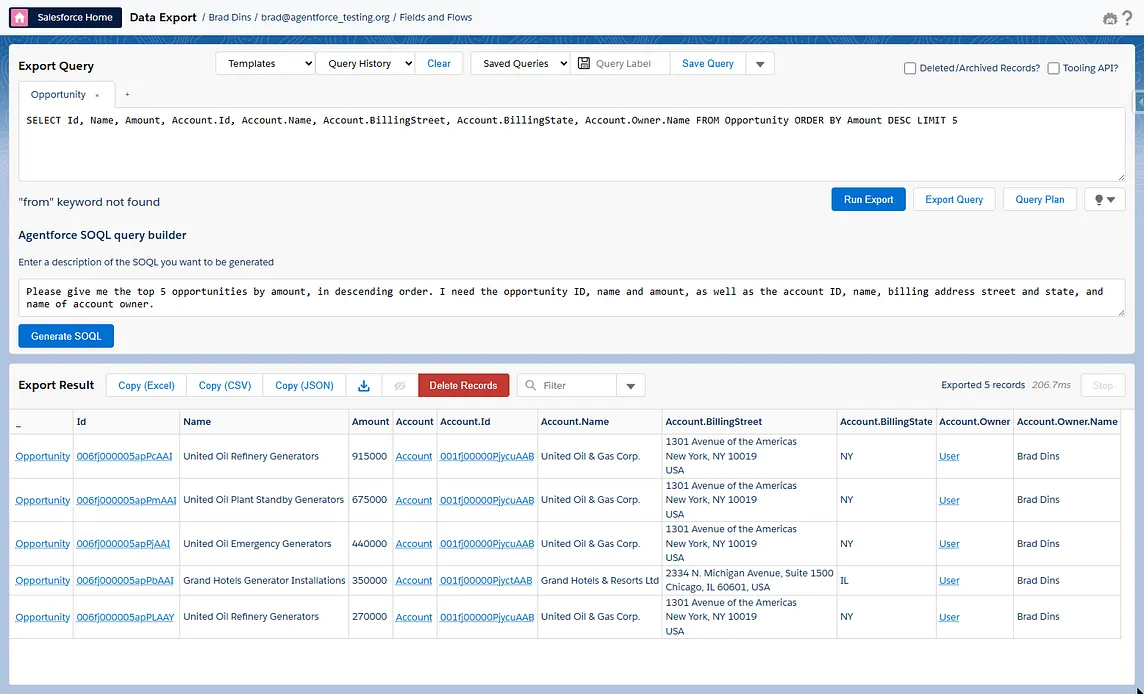Viewport: 1144px width, 694px height.
Task: Open the Templates dropdown
Action: tap(266, 63)
